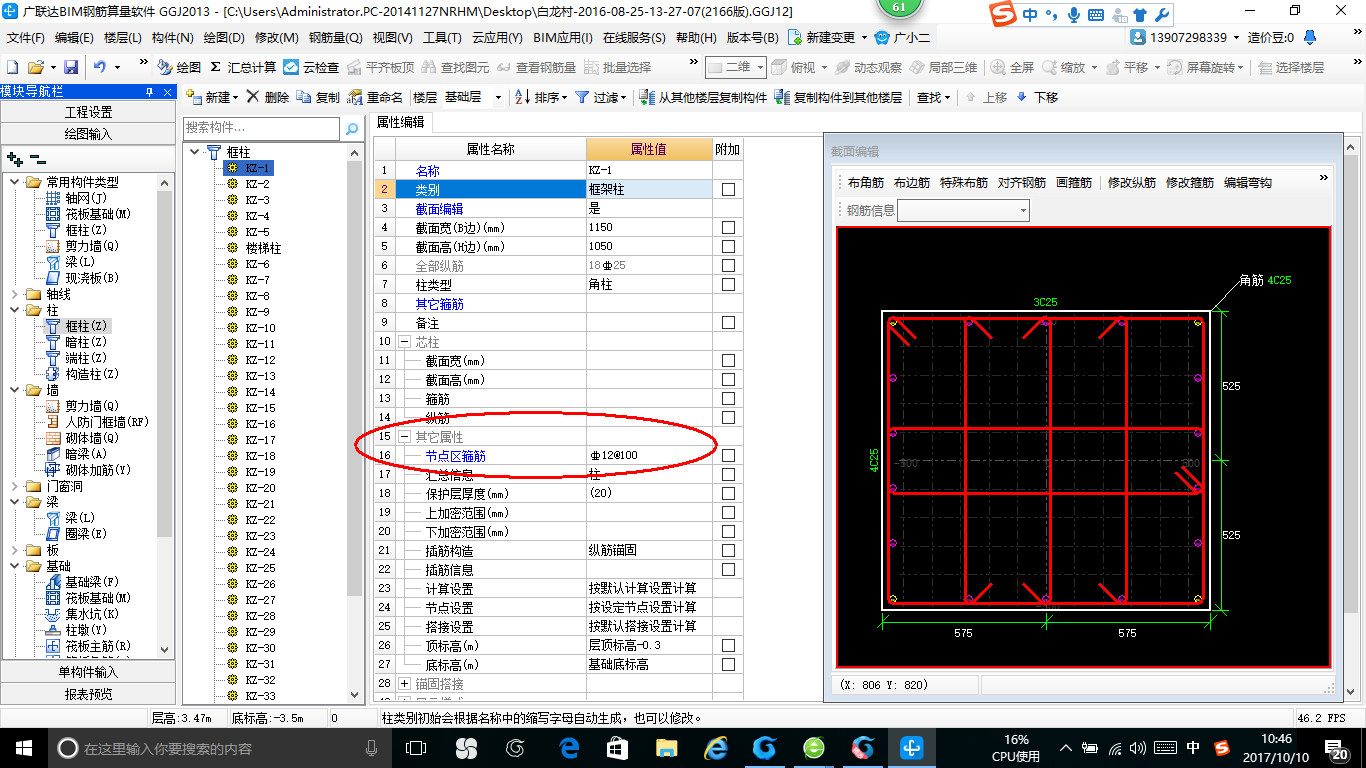
Task: Click 复制构件到其他楼层 icon
Action: pos(783,97)
